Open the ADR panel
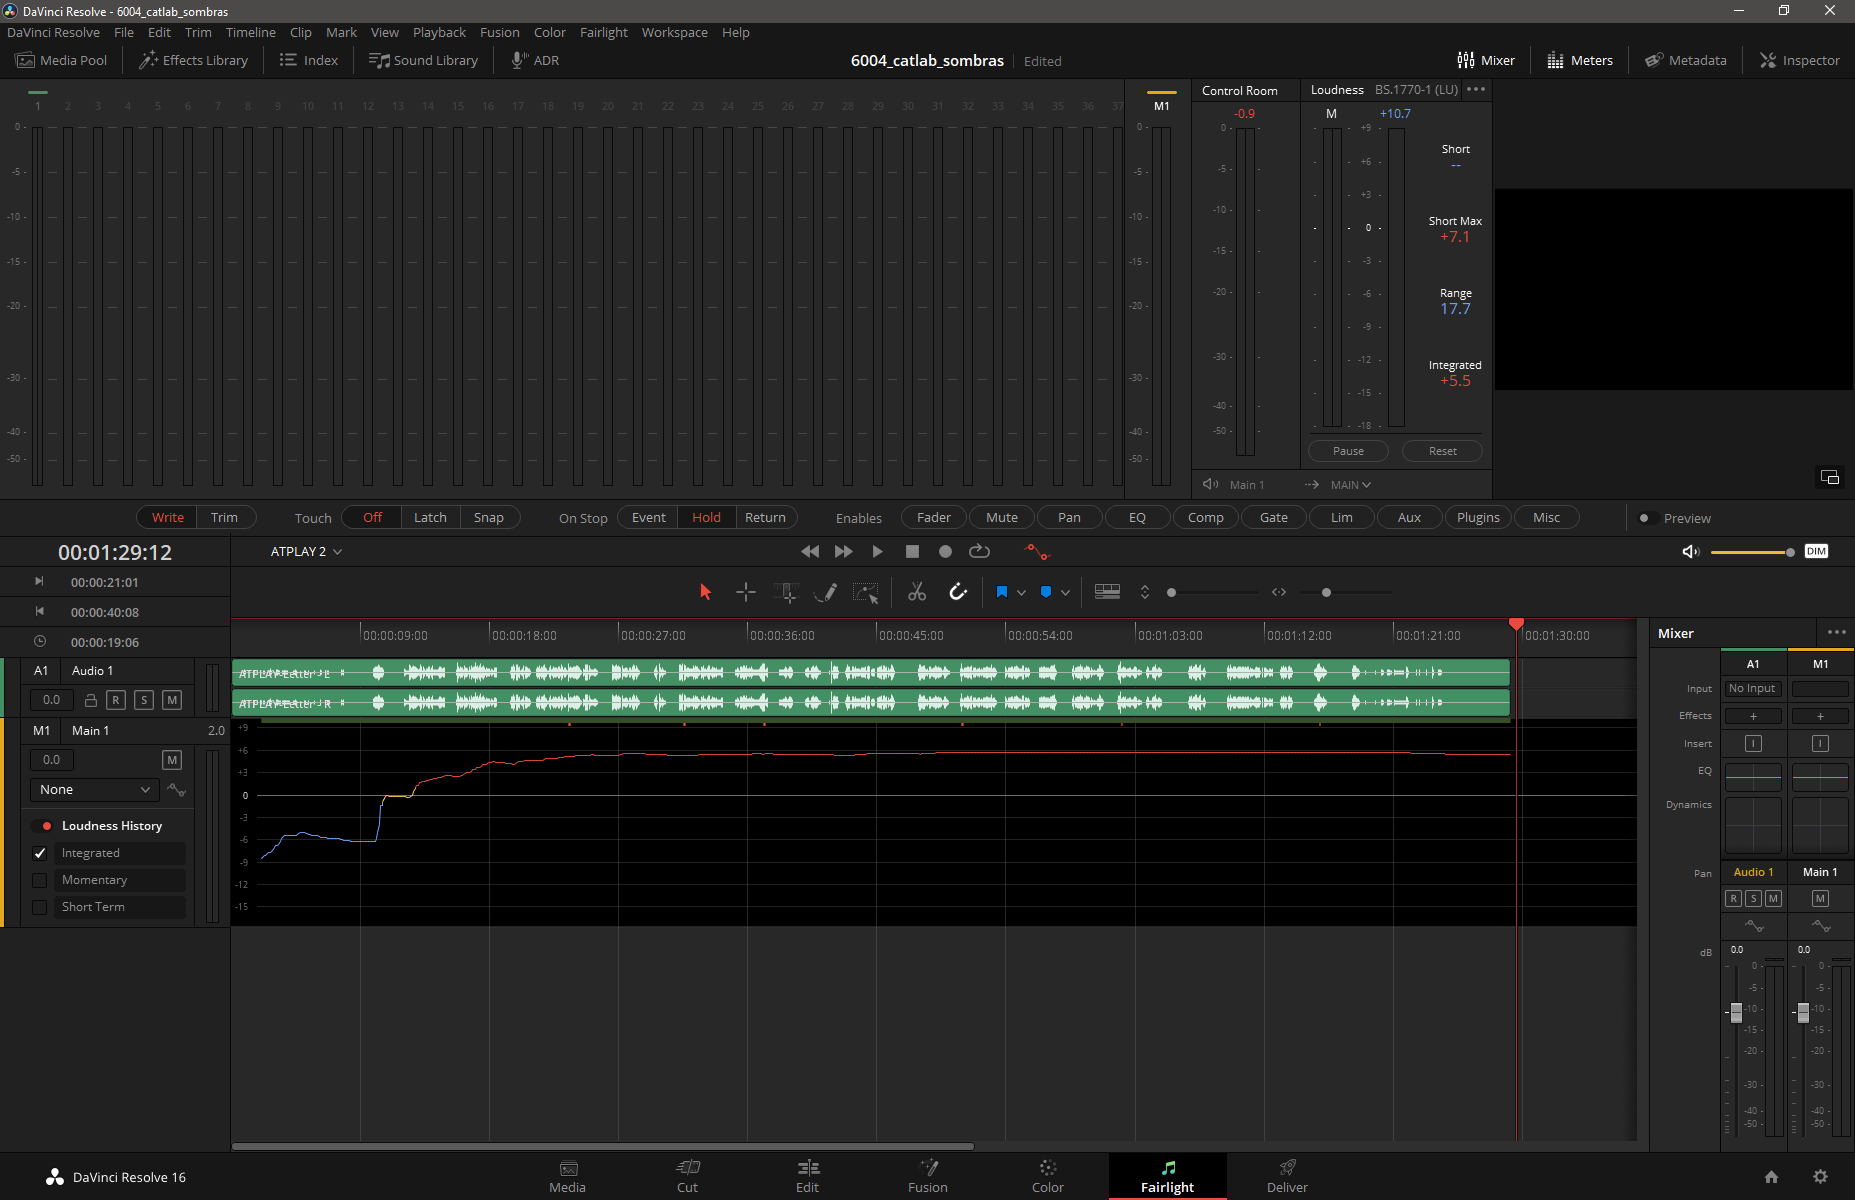Image resolution: width=1855 pixels, height=1200 pixels. 535,60
